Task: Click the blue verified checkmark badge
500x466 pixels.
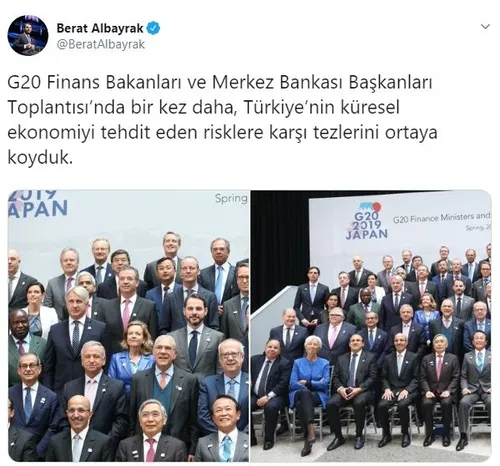Action: pos(153,28)
